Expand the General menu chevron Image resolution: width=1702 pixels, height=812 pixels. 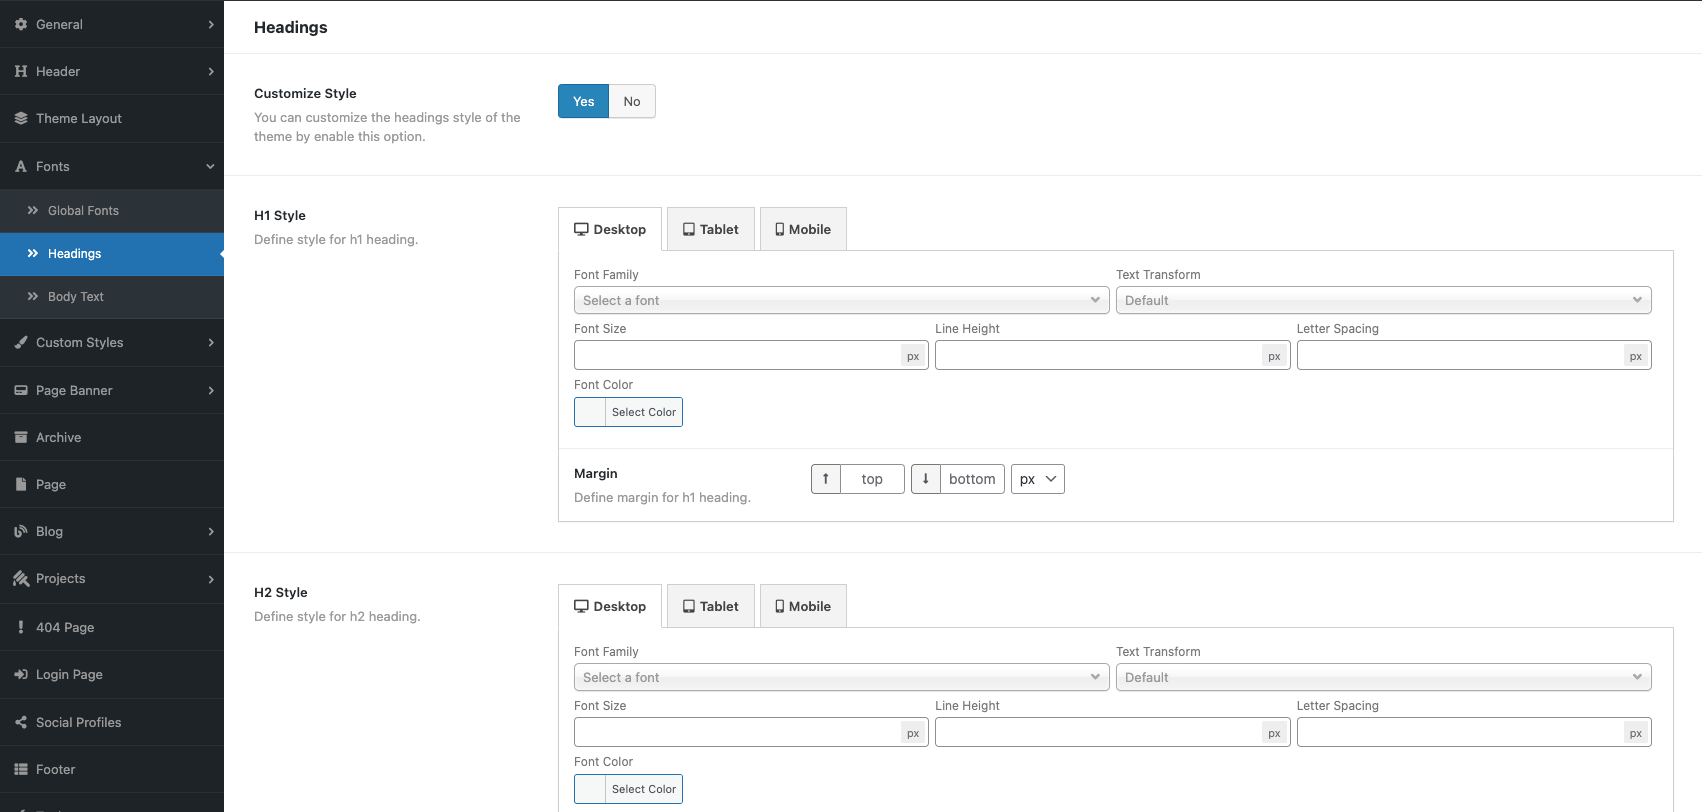pyautogui.click(x=211, y=24)
